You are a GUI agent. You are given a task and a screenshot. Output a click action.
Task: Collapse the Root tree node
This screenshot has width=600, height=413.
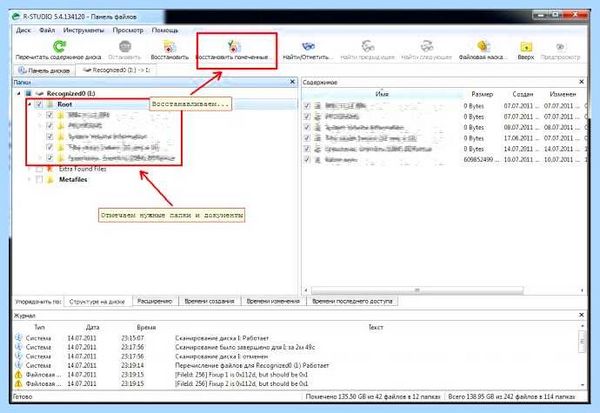(29, 104)
